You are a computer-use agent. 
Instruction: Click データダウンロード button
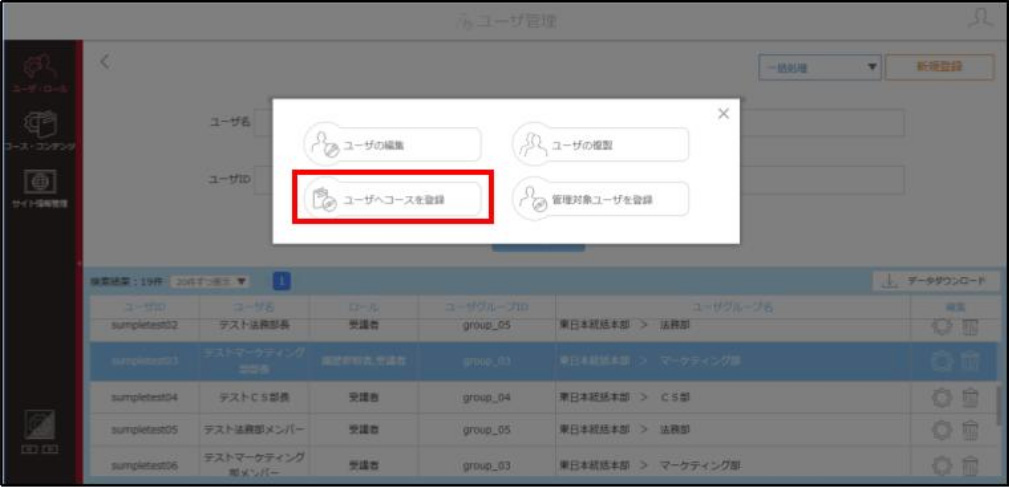click(936, 281)
